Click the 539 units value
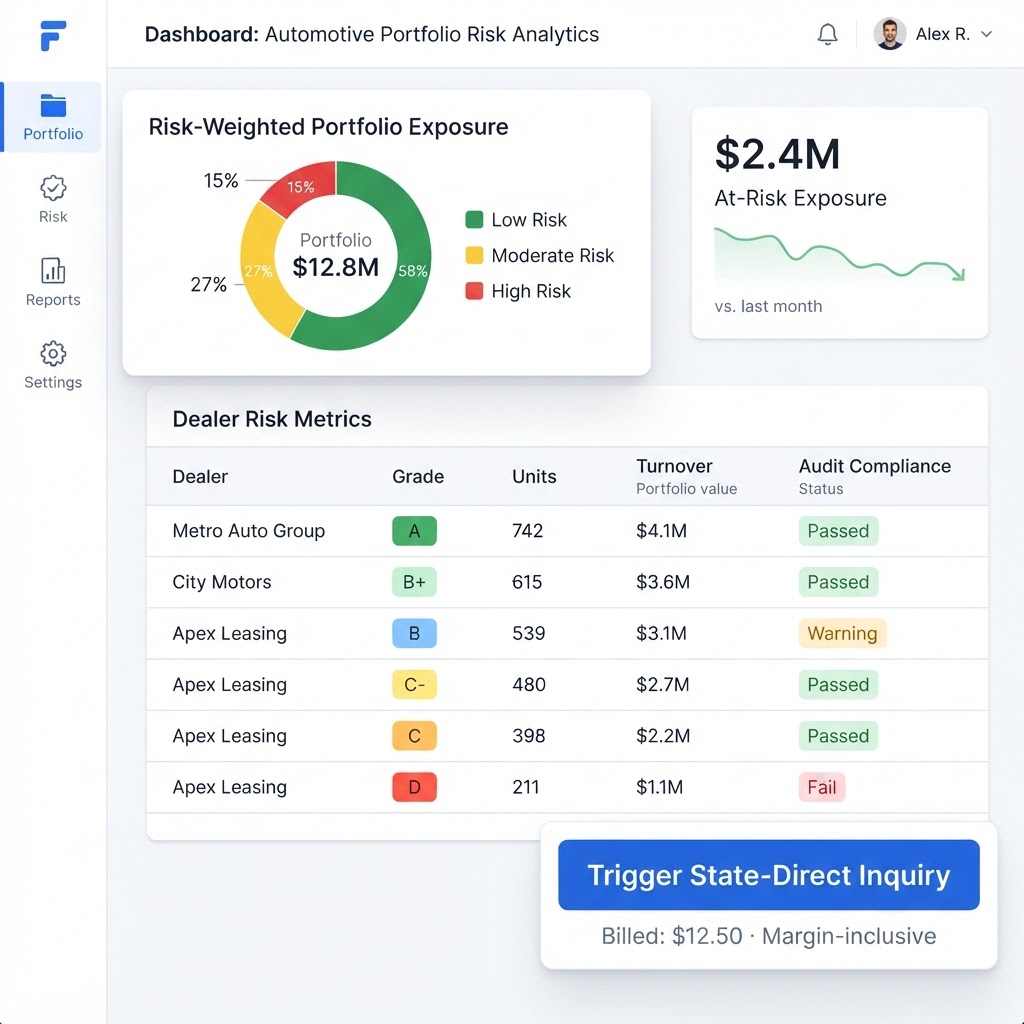This screenshot has width=1024, height=1024. tap(528, 633)
